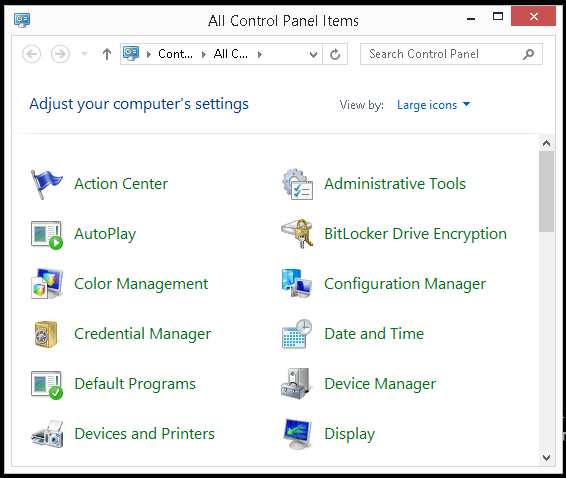This screenshot has height=478, width=566.
Task: Click the BitLocker padlock icon
Action: coord(297,234)
